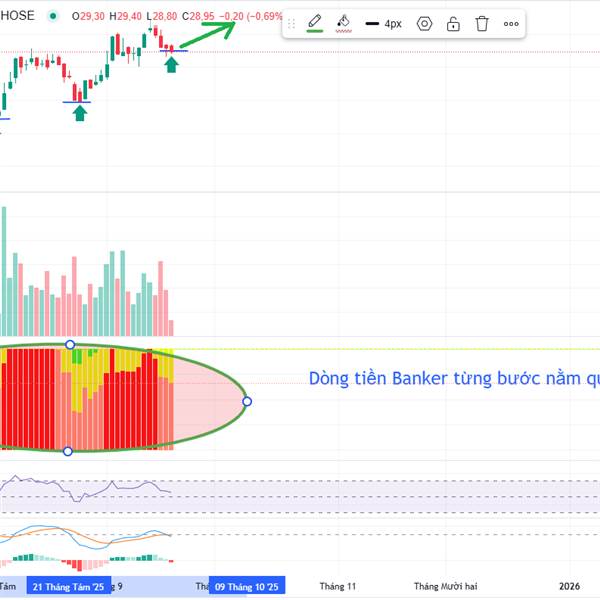Lock the drawing with the padlock icon
600x600 pixels.
click(453, 24)
